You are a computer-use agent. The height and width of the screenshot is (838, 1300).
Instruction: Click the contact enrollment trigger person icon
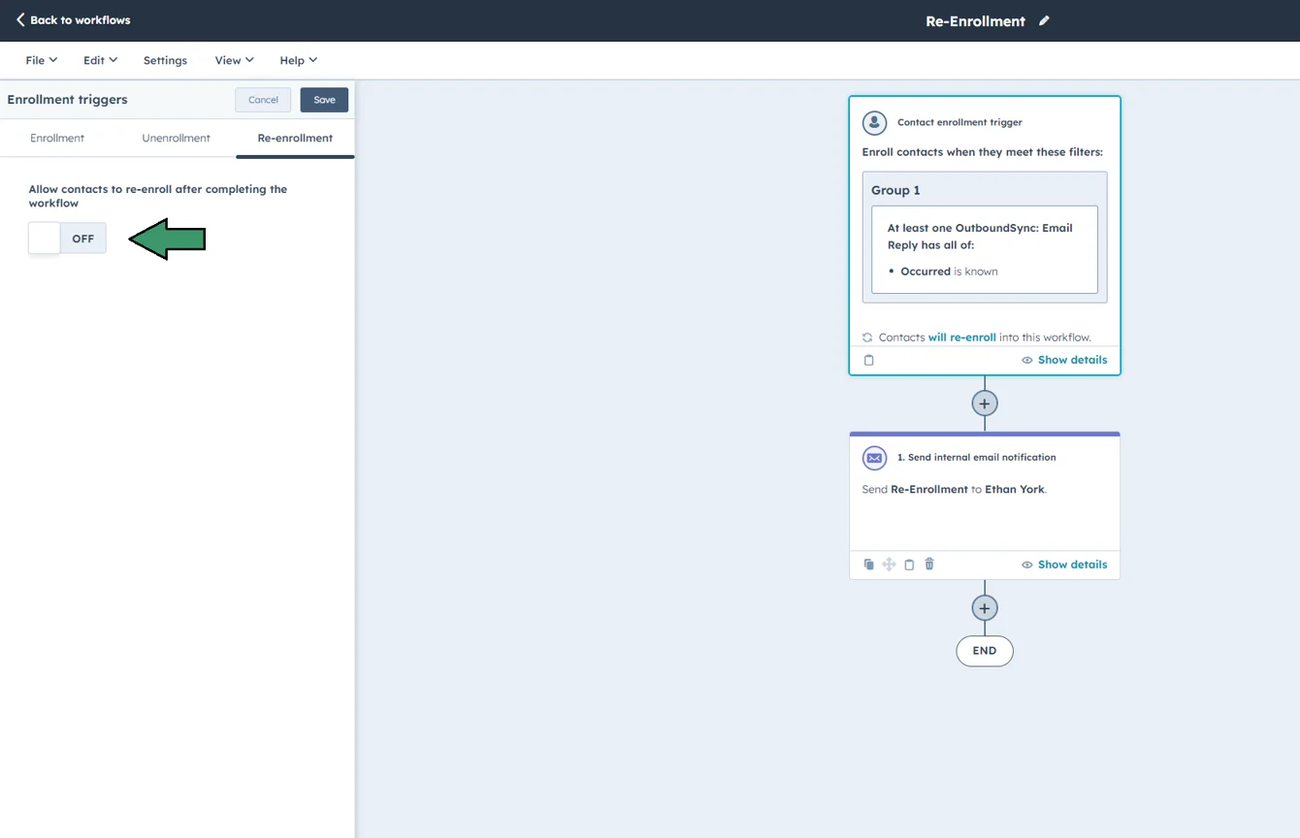(874, 122)
